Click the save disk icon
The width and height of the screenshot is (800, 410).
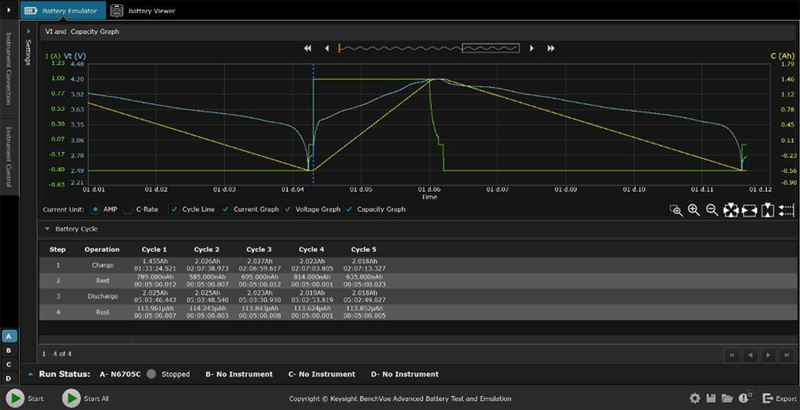click(711, 399)
